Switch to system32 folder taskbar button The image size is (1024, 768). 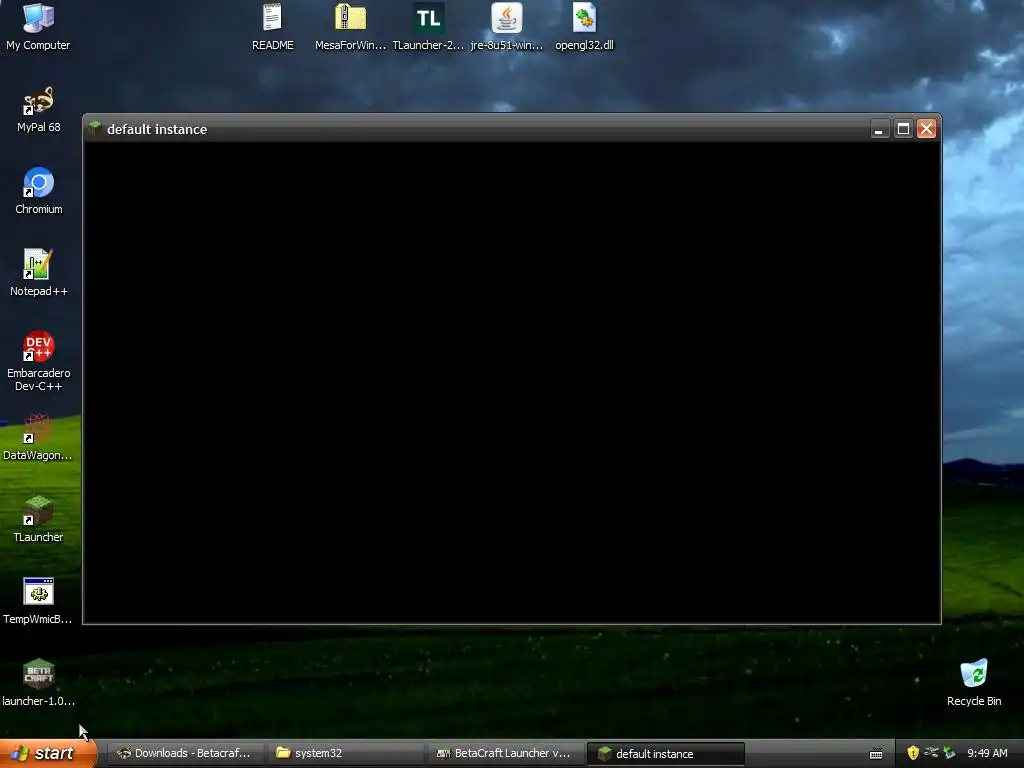345,753
